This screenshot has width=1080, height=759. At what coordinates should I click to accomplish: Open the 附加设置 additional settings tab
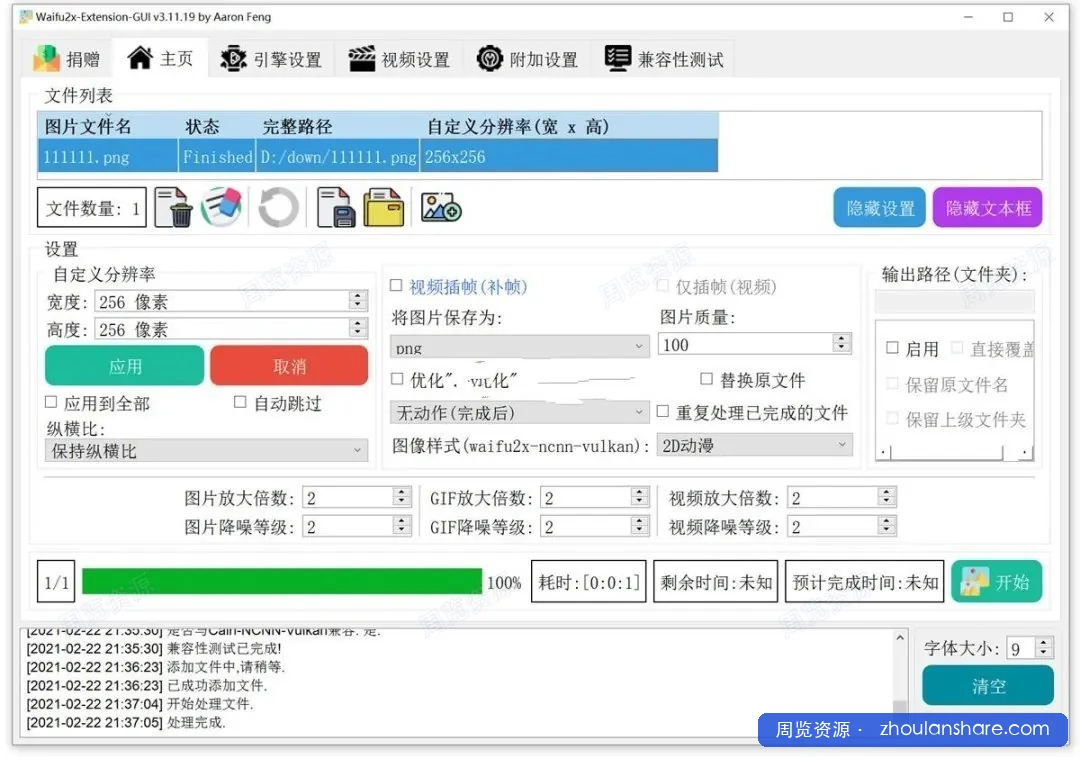pos(528,59)
